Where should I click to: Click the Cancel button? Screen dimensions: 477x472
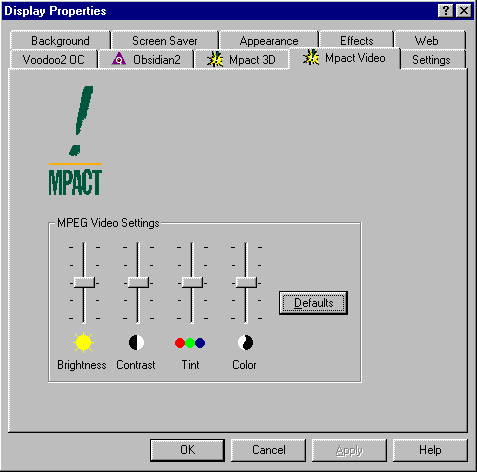click(268, 450)
